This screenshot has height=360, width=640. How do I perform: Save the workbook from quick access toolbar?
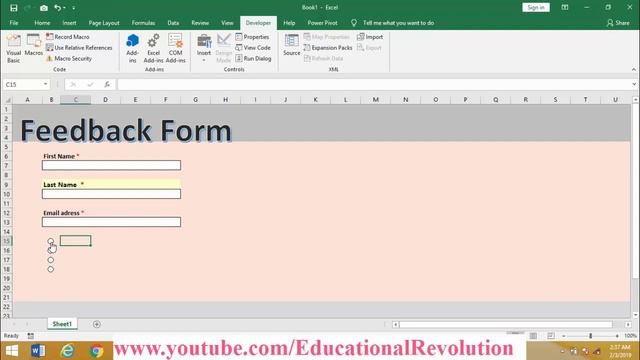click(13, 8)
